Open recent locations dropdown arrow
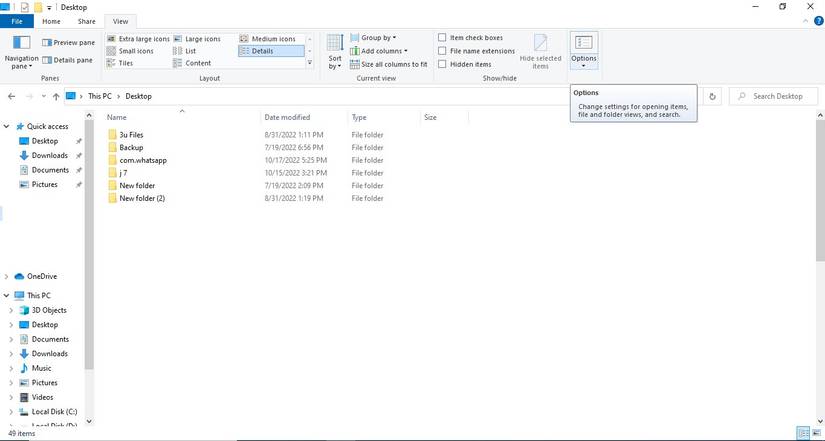Screen dimensions: 825x441 44,96
